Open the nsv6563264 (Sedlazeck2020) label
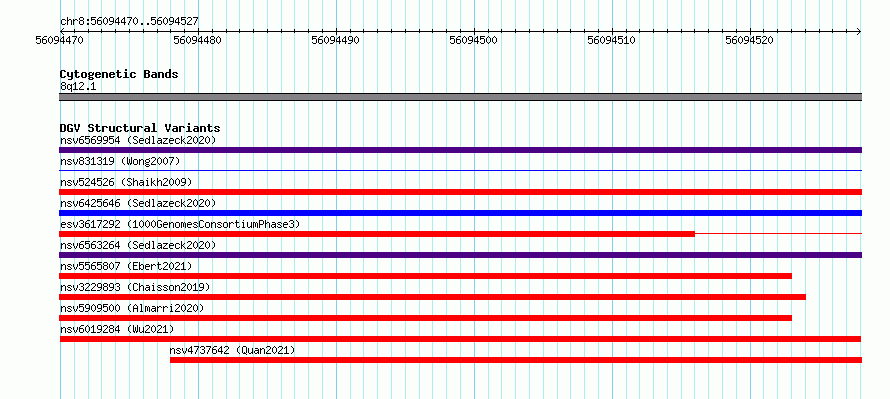Image resolution: width=890 pixels, height=399 pixels. click(x=138, y=245)
